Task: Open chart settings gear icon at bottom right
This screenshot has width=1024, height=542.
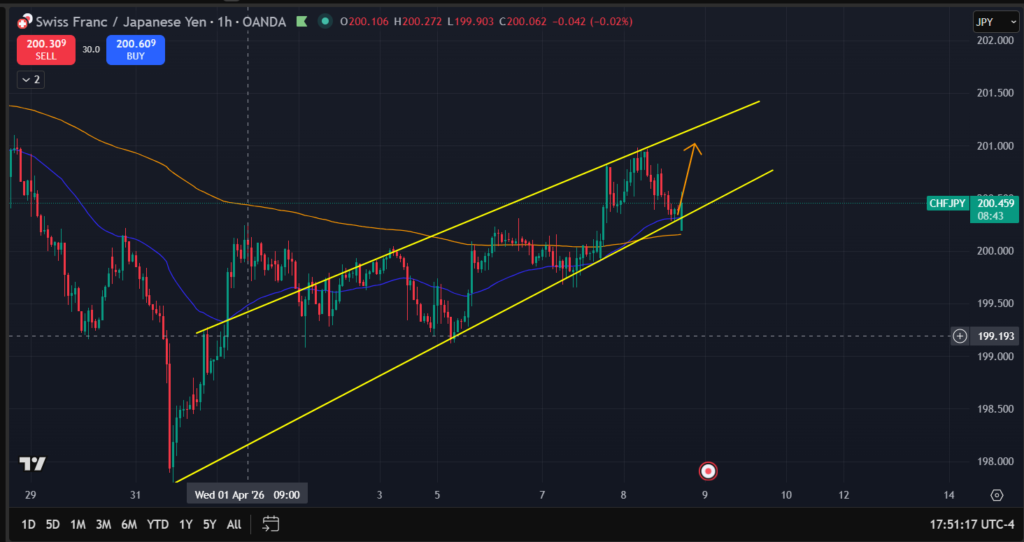Action: point(997,495)
